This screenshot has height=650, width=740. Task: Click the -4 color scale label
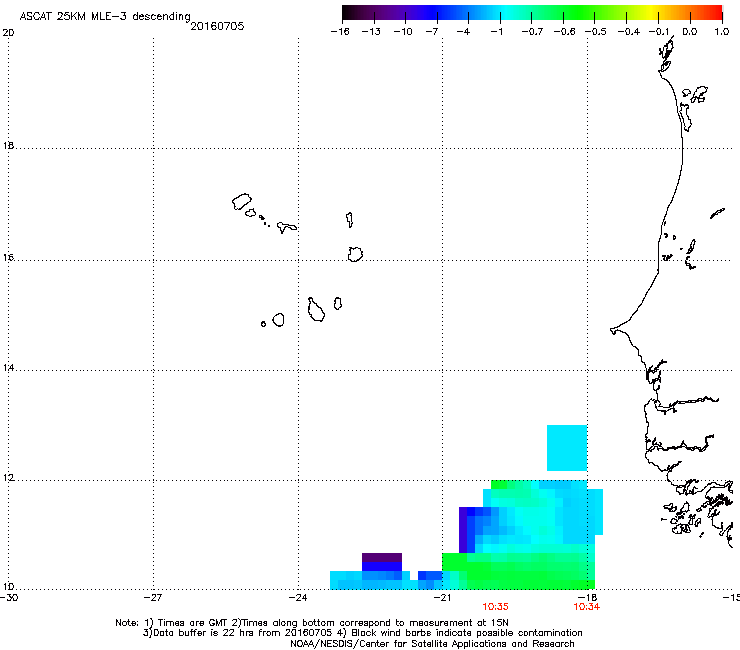coord(463,32)
